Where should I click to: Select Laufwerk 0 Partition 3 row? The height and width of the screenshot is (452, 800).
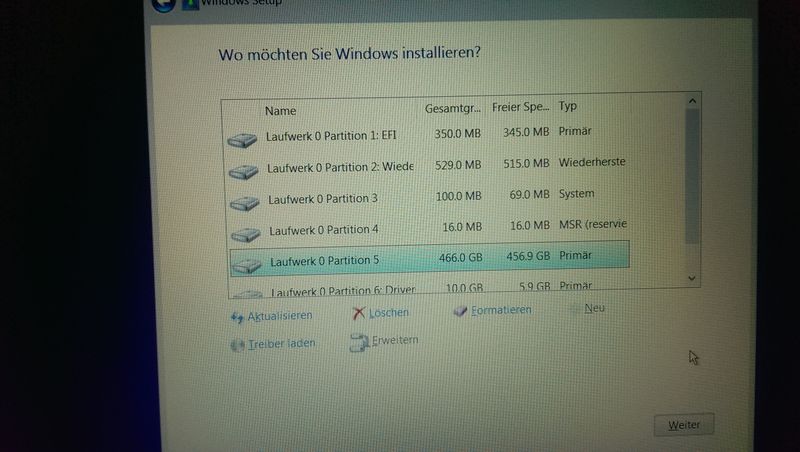[x=429, y=197]
